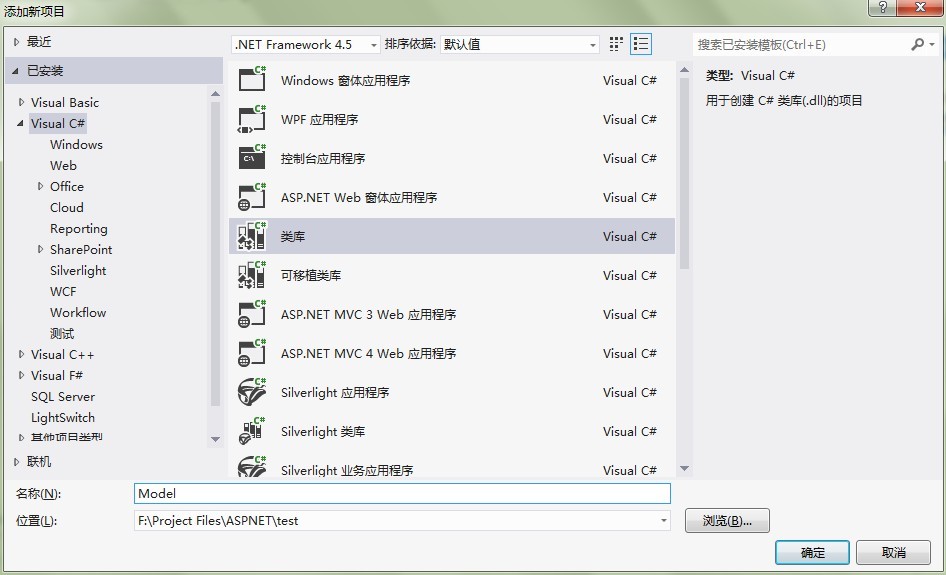Screen dimensions: 946x575
Task: Click the template list scrollbar up arrow
Action: point(684,70)
